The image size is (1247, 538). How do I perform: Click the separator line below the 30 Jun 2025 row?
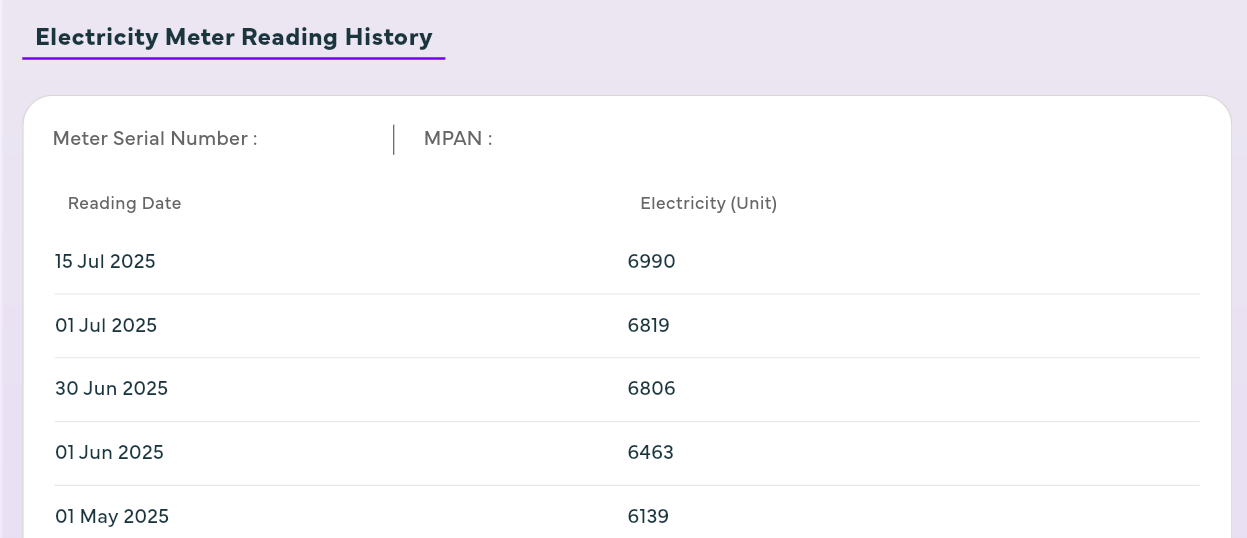tap(627, 421)
